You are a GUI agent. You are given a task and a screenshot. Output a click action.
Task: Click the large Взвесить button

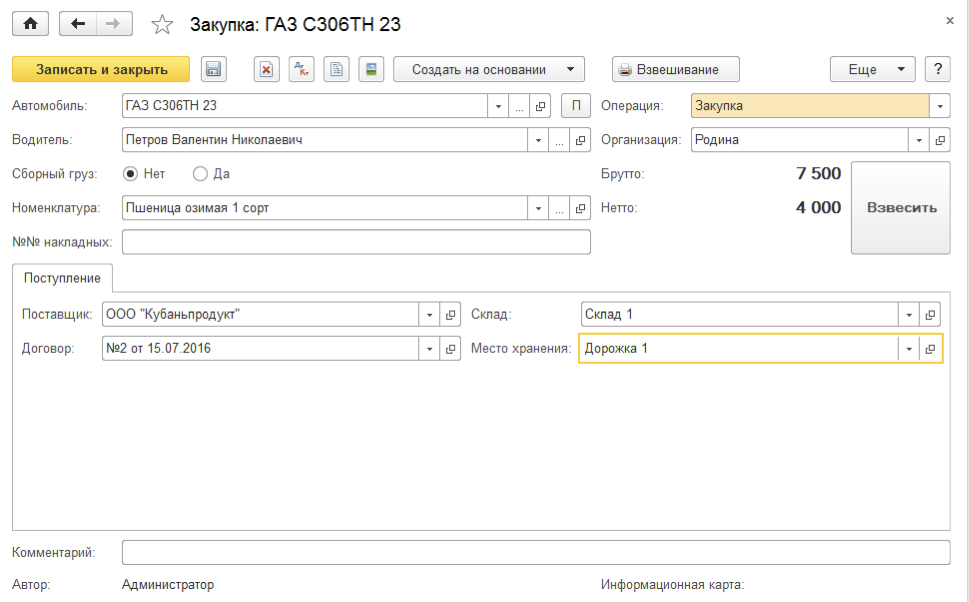click(x=900, y=208)
